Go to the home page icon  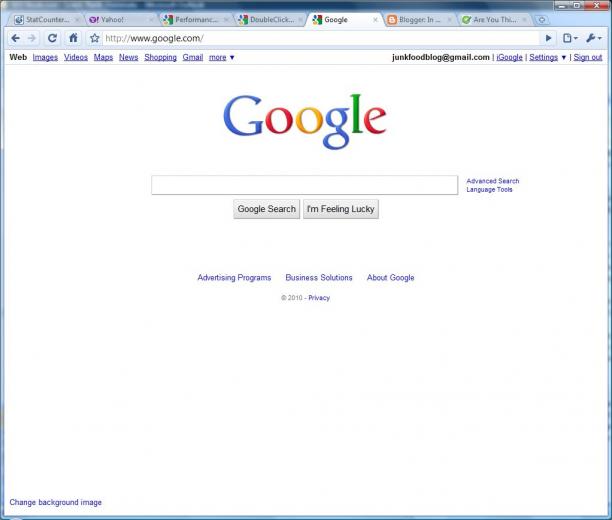click(73, 38)
